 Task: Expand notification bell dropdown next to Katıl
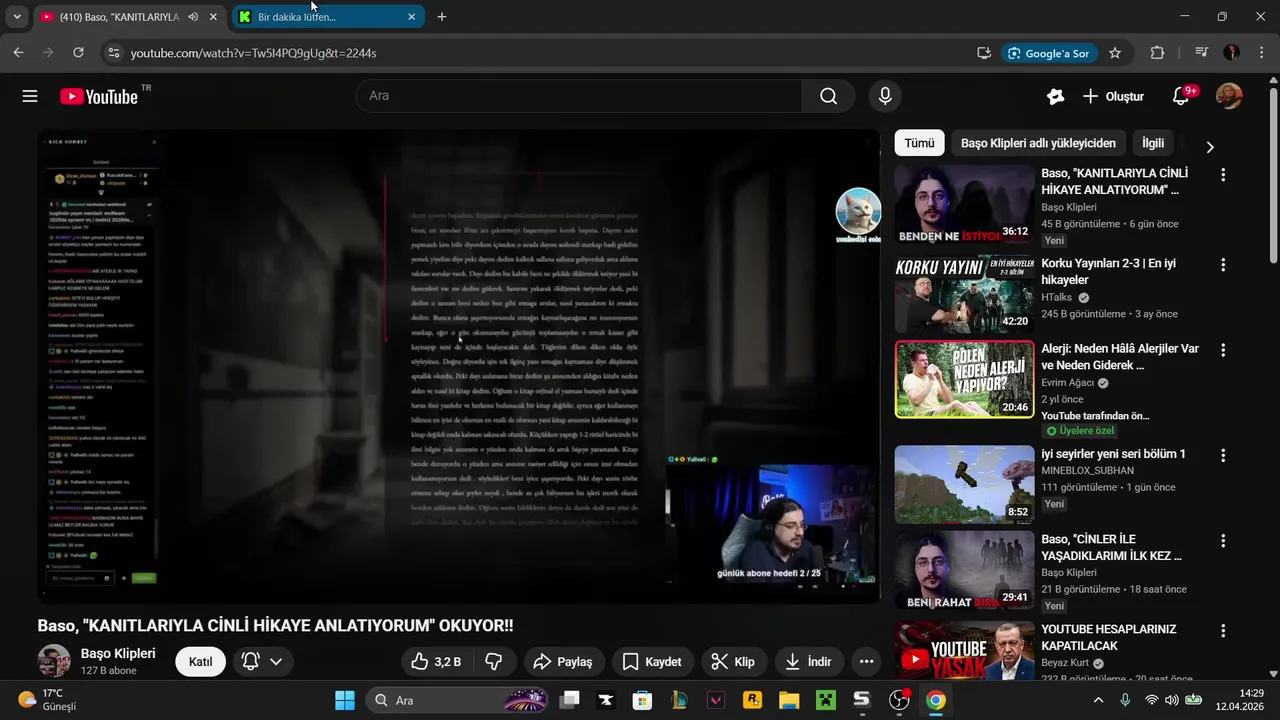pyautogui.click(x=276, y=662)
